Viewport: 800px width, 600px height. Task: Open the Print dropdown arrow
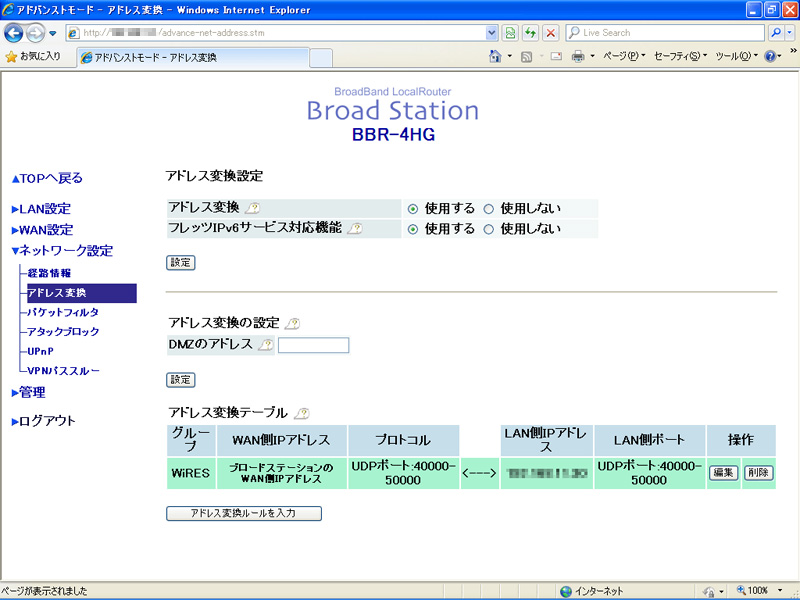click(x=592, y=56)
